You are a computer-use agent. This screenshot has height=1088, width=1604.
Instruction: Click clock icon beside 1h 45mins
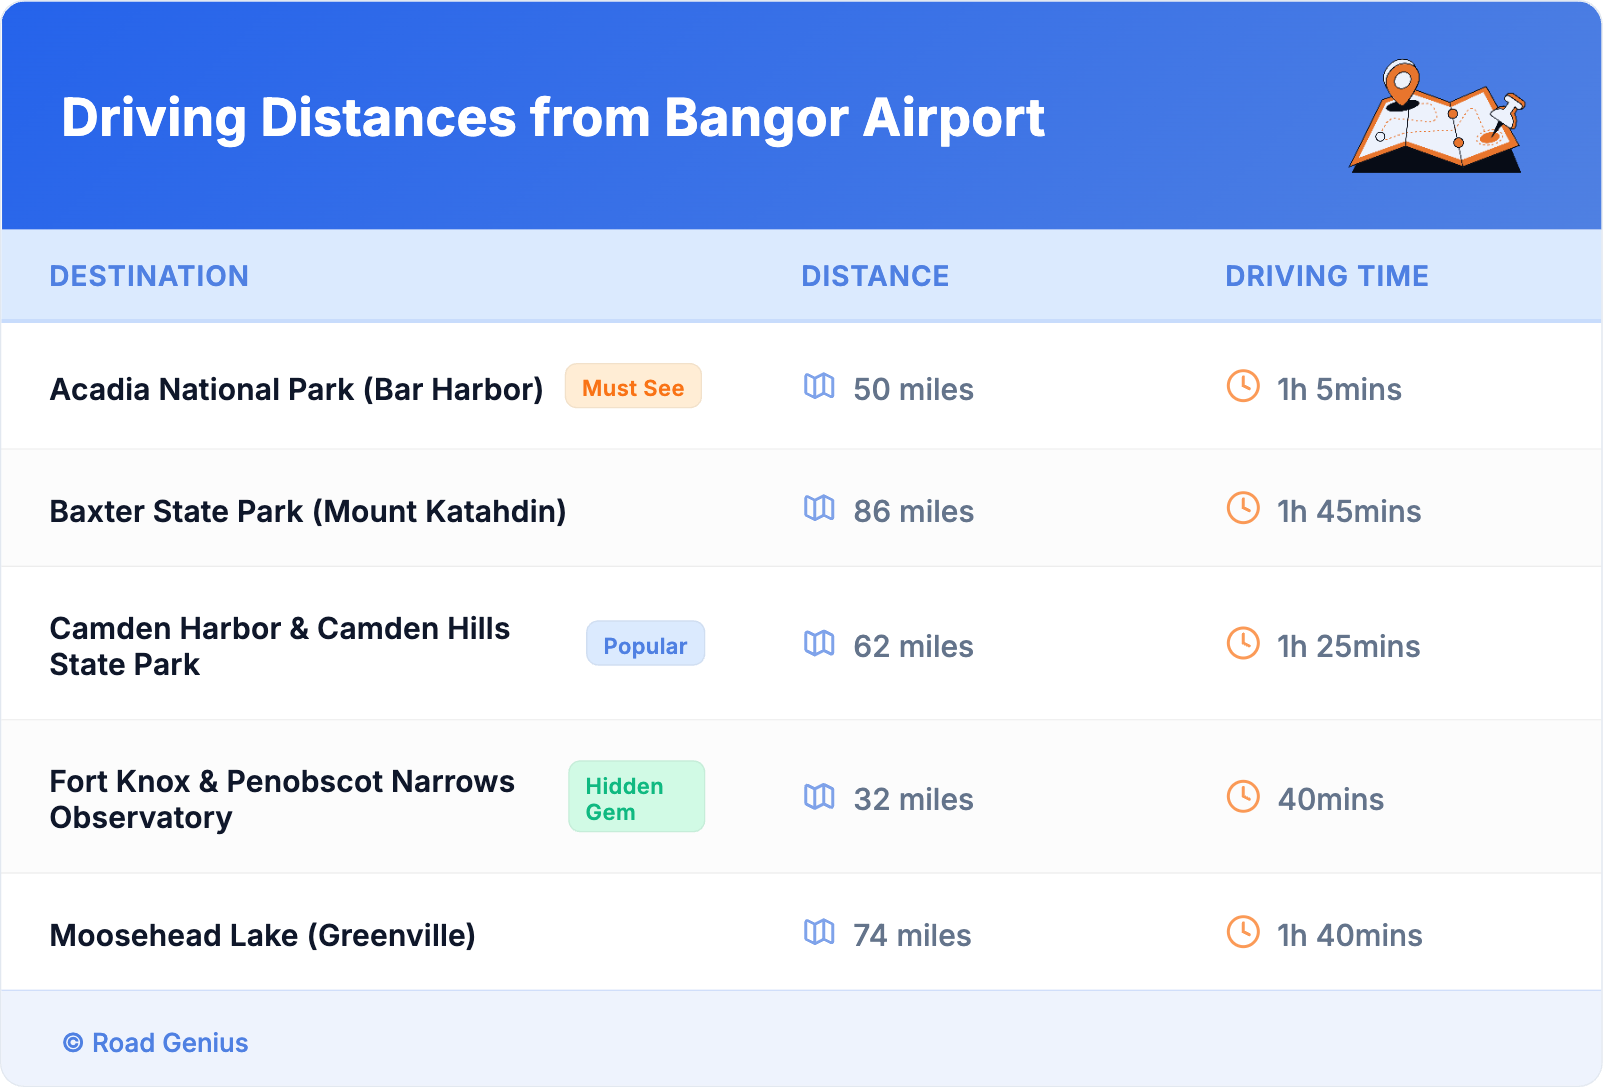[1243, 509]
